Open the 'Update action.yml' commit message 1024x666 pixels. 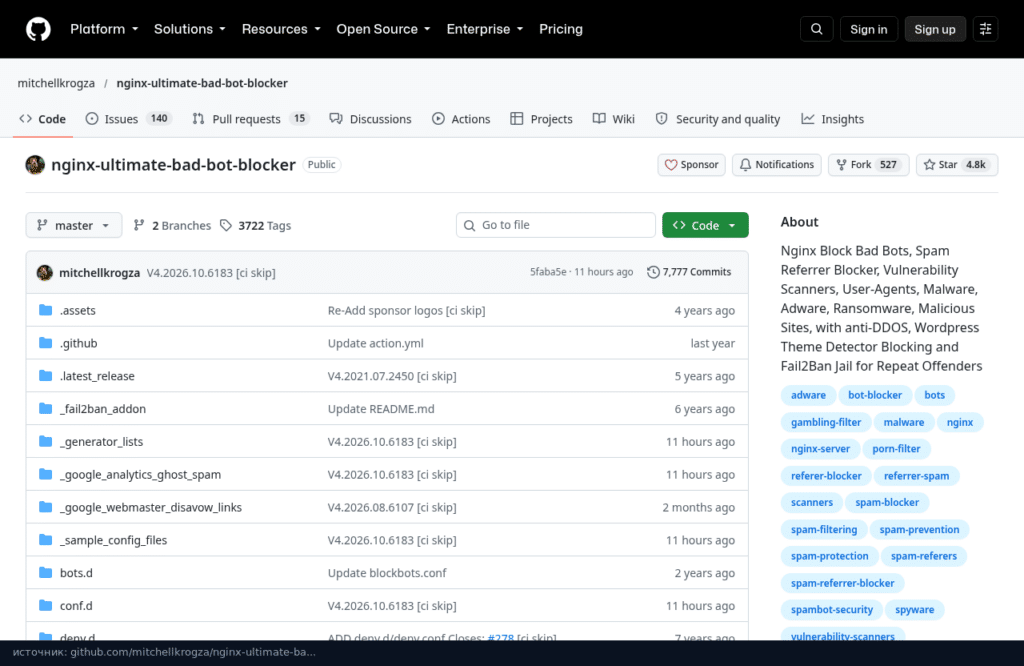376,343
